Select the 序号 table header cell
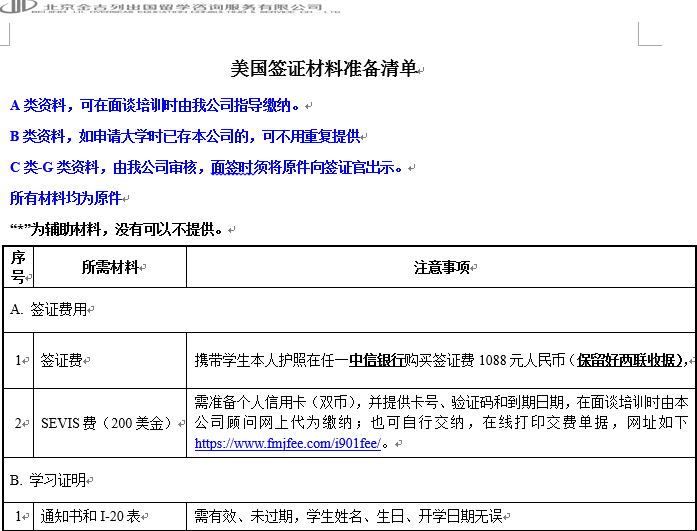 [x=19, y=267]
